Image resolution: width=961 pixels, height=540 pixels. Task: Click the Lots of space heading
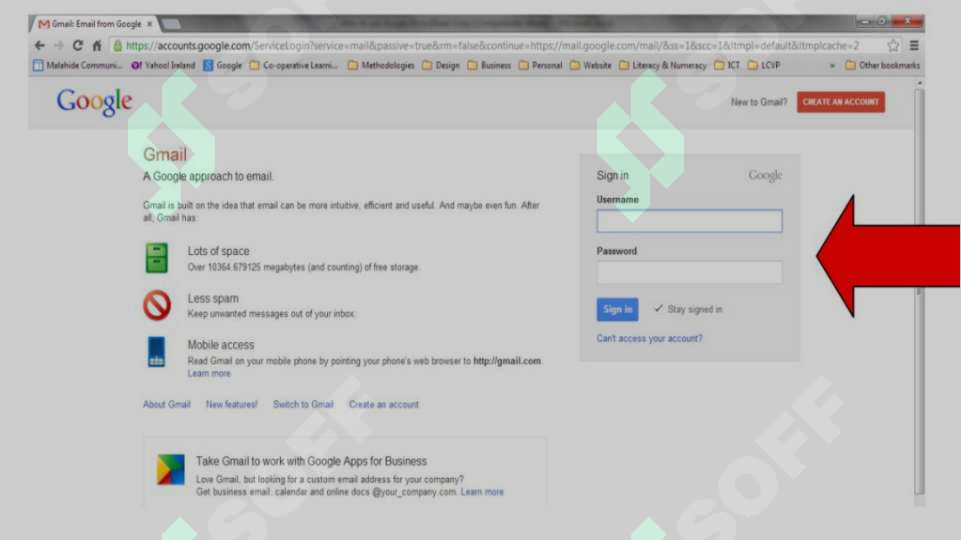218,251
